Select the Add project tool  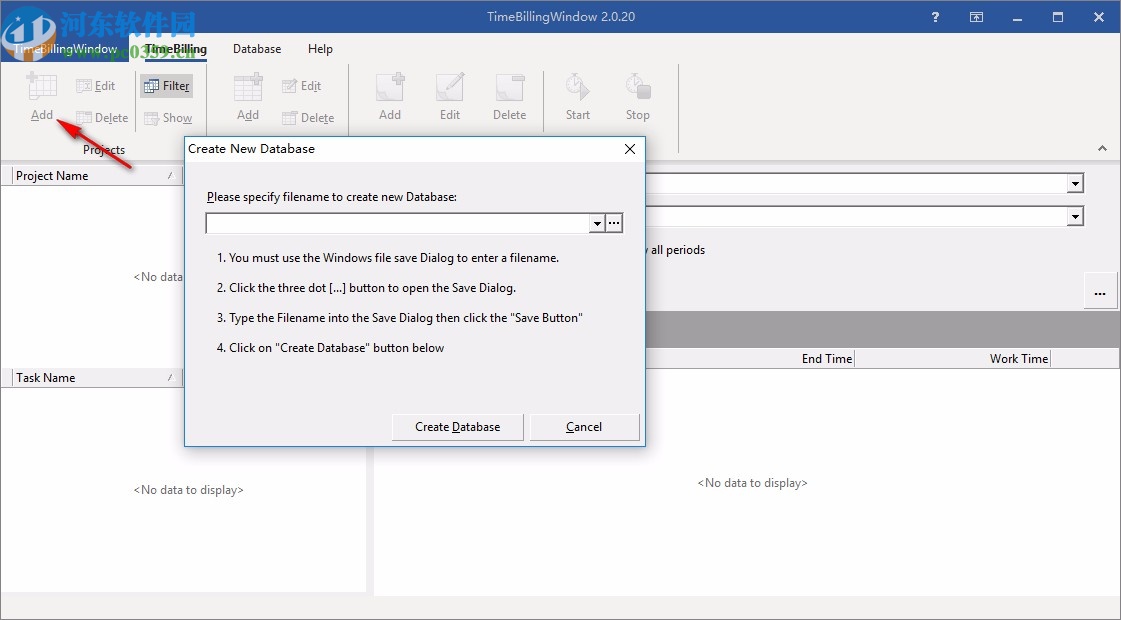40,97
